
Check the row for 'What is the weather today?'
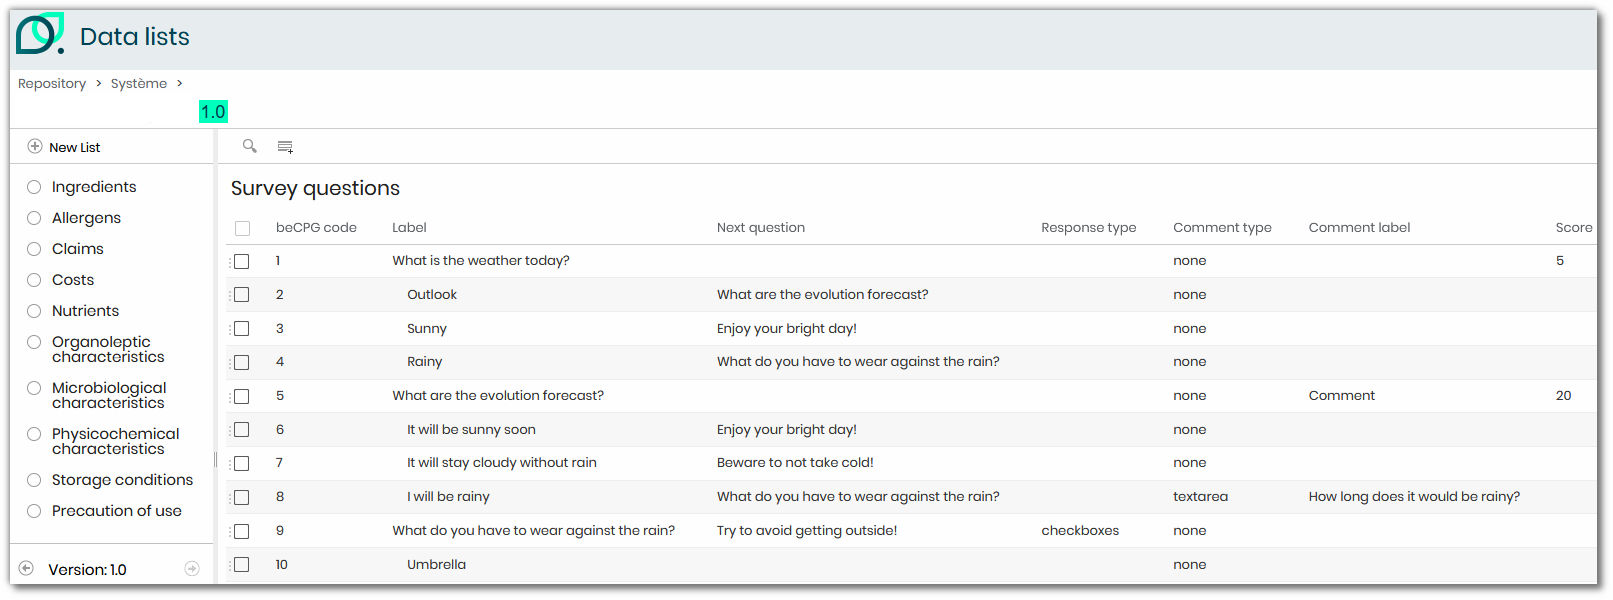(242, 261)
